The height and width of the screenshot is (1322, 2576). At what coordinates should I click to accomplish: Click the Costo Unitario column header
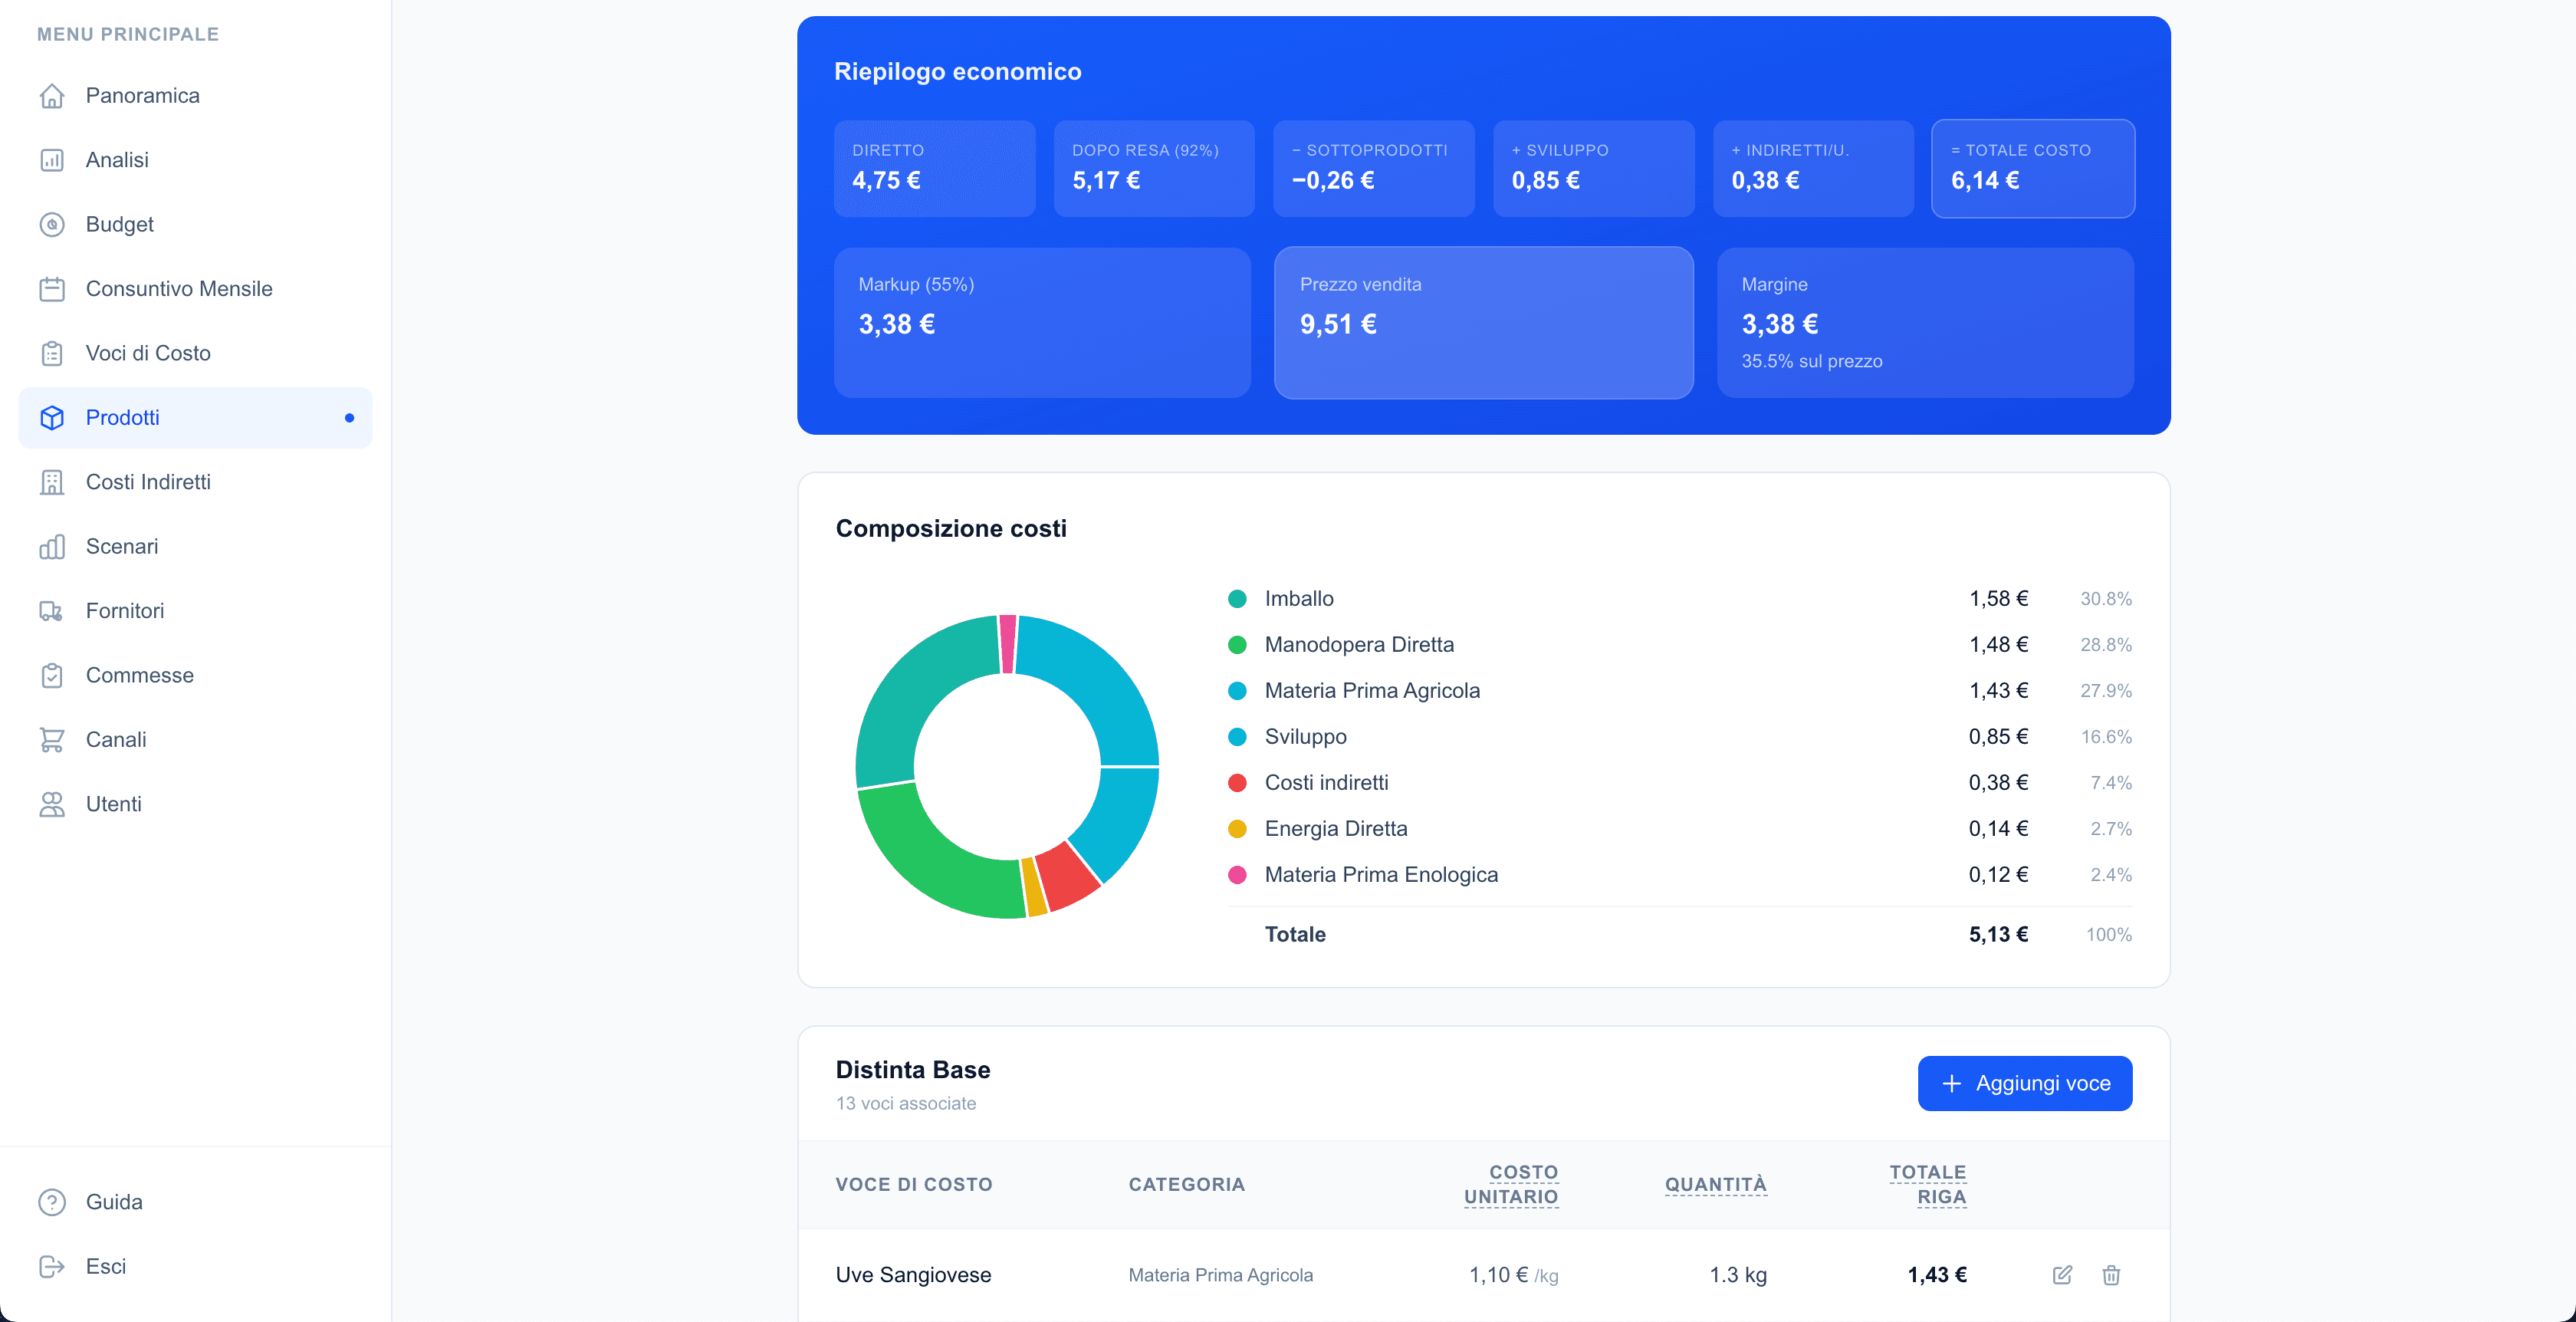[1511, 1185]
